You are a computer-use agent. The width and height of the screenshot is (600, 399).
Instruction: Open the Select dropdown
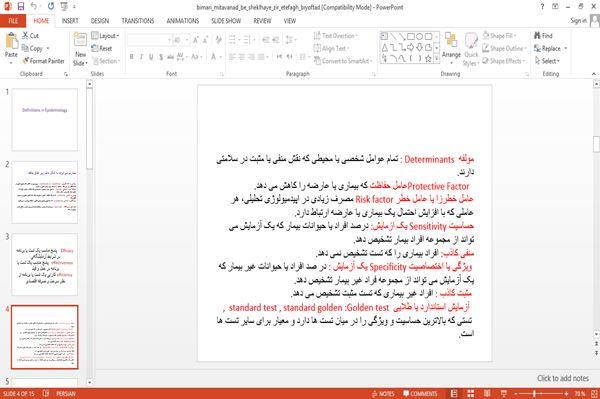tap(547, 61)
